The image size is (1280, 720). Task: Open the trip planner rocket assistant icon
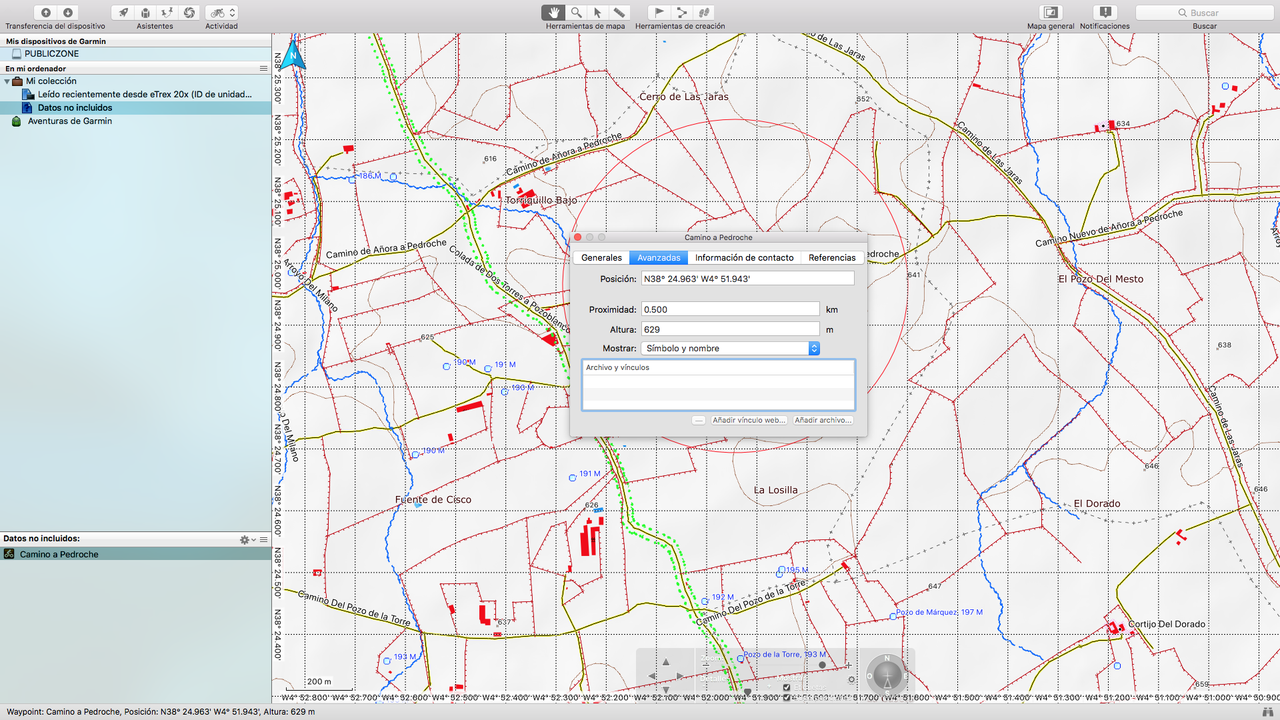(123, 12)
